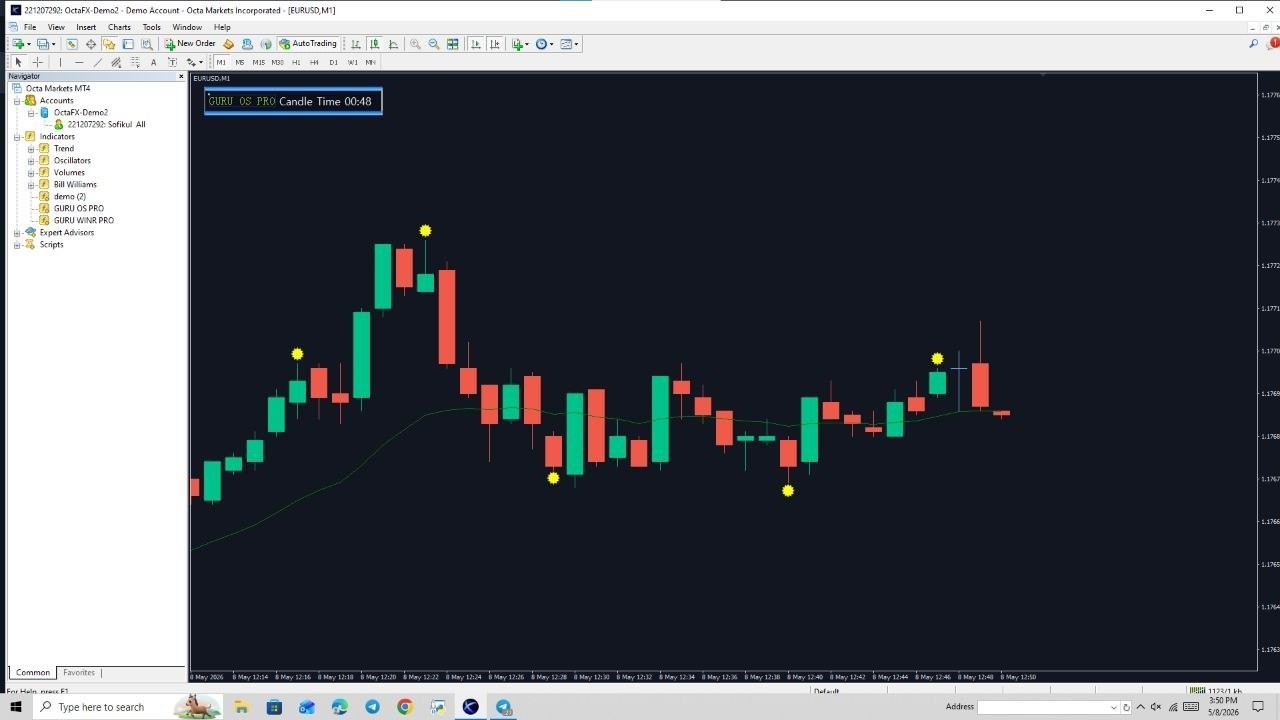Tile windows icon in toolbar
Viewport: 1280px width, 720px height.
[x=453, y=44]
